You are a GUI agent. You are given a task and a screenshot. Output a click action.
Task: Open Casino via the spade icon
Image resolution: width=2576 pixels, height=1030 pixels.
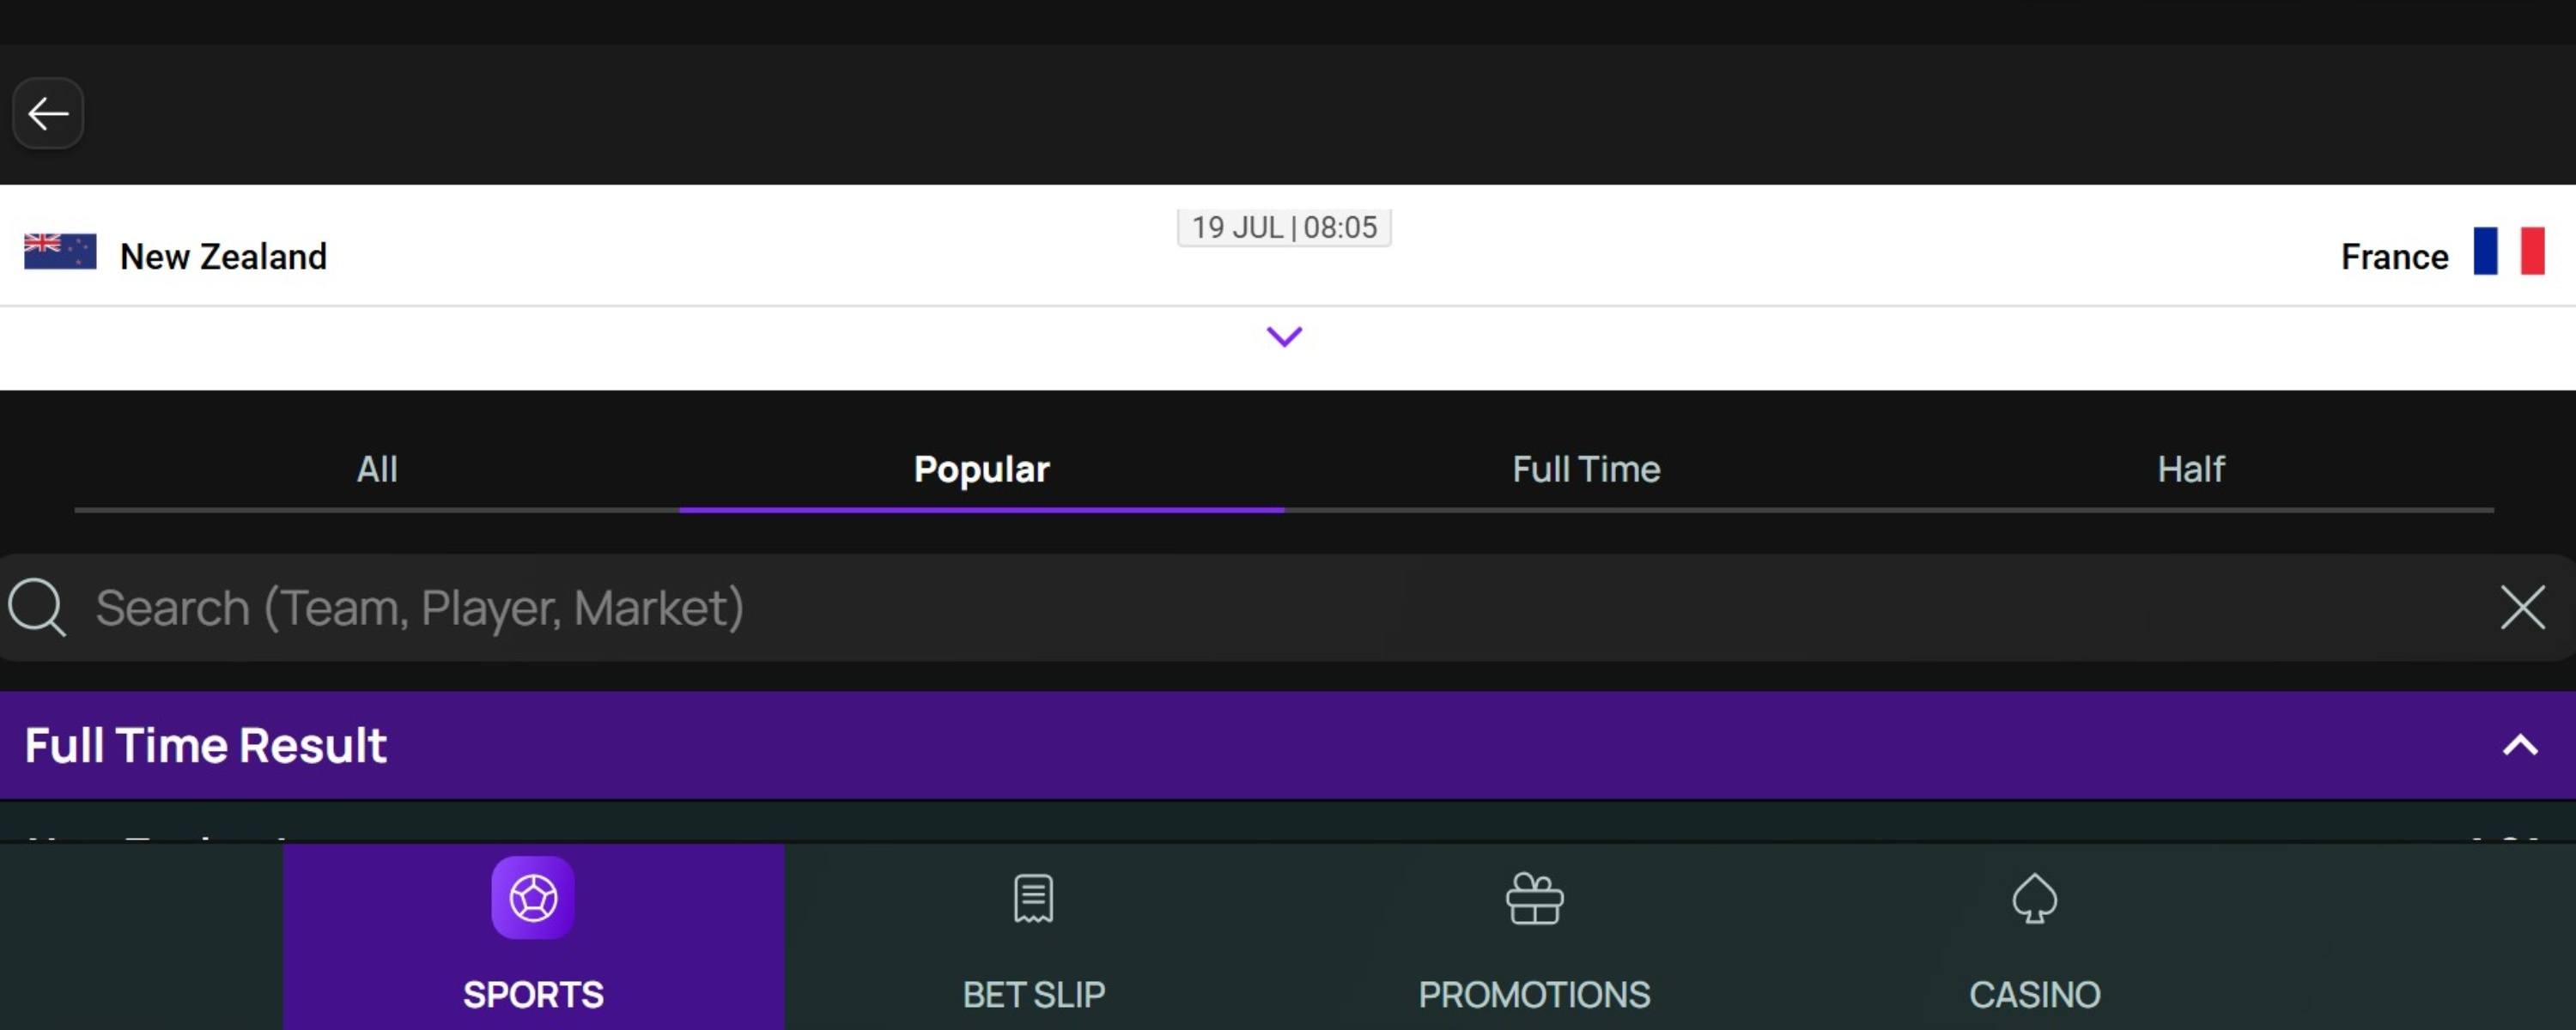point(2034,898)
